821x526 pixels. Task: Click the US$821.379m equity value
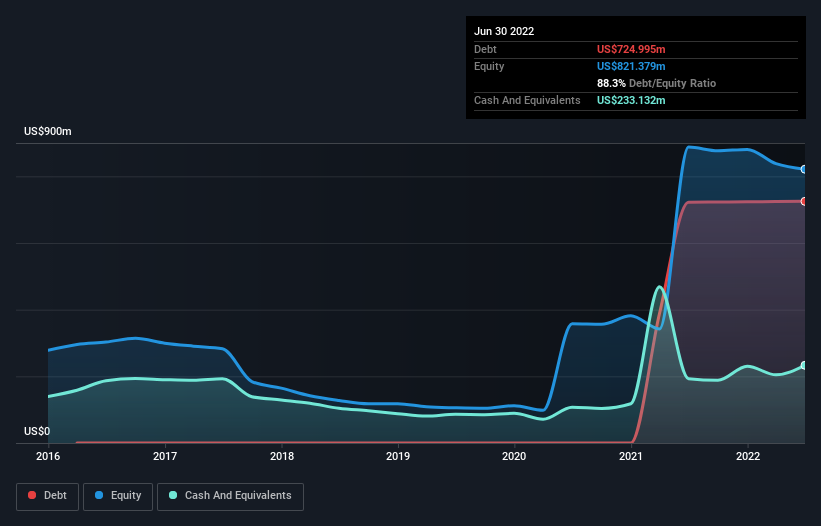631,66
